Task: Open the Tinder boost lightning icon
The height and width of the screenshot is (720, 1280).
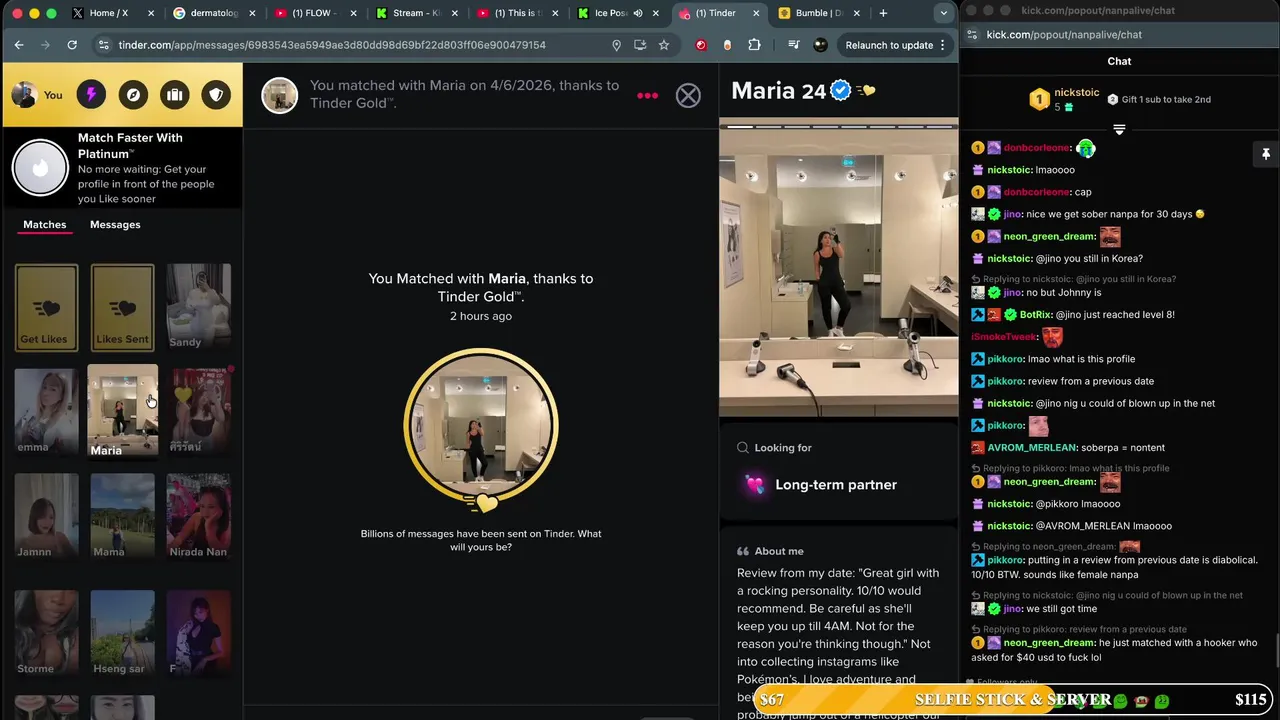Action: click(91, 95)
